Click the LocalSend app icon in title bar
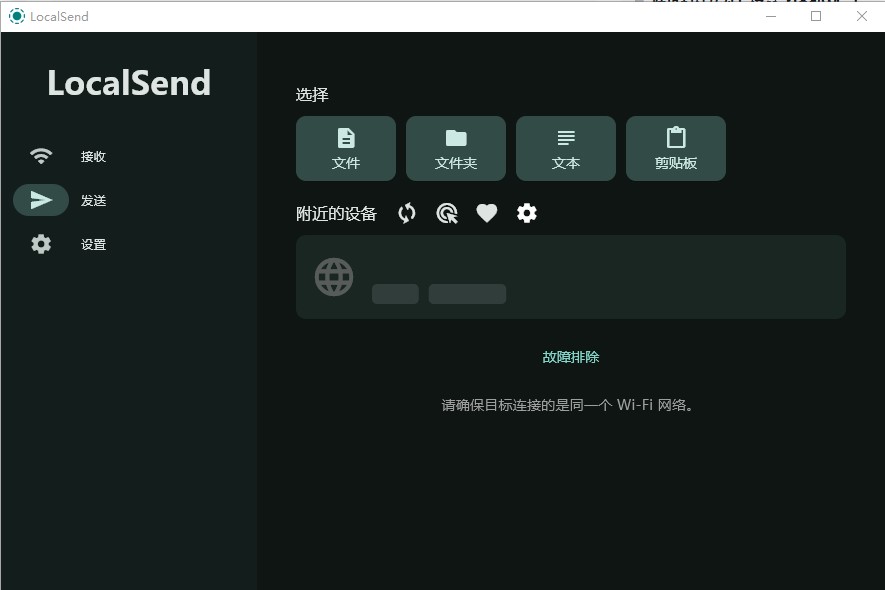Viewport: 885px width, 590px height. (x=17, y=16)
